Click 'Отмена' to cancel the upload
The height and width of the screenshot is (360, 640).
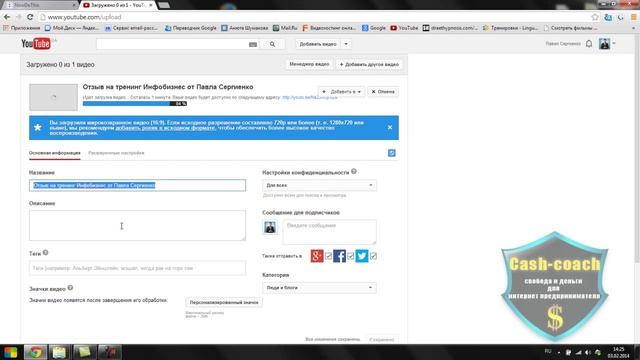coord(383,92)
